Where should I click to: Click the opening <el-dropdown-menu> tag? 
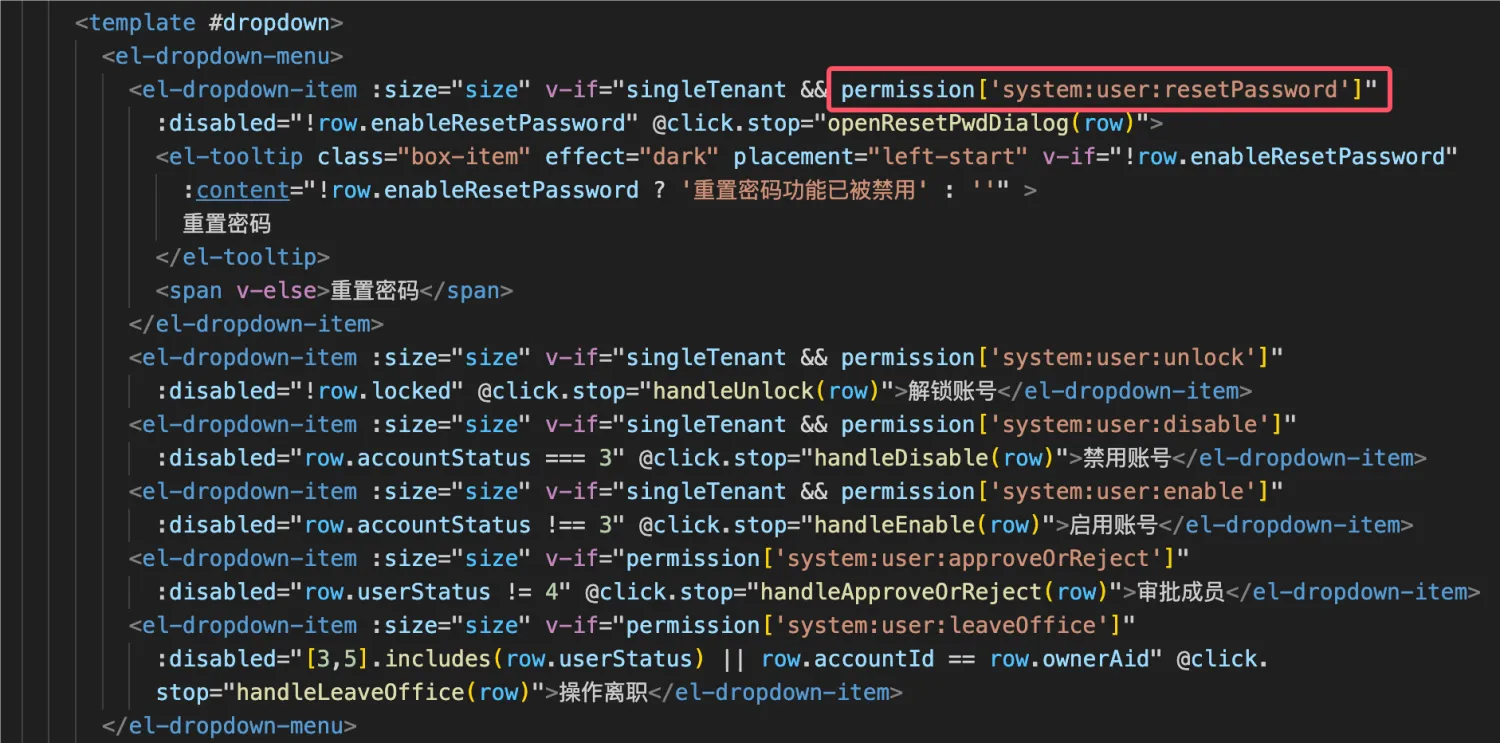pyautogui.click(x=223, y=56)
